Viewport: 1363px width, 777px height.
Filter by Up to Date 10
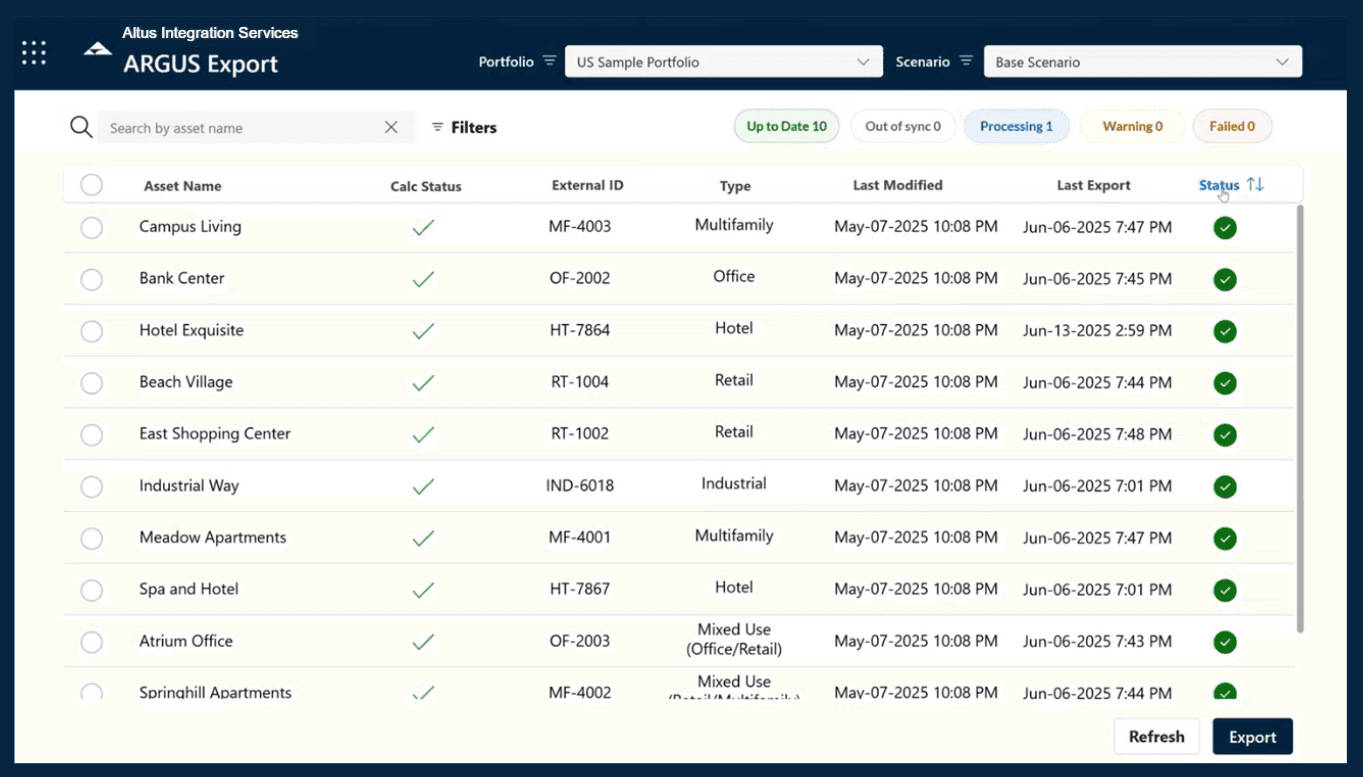pyautogui.click(x=787, y=126)
